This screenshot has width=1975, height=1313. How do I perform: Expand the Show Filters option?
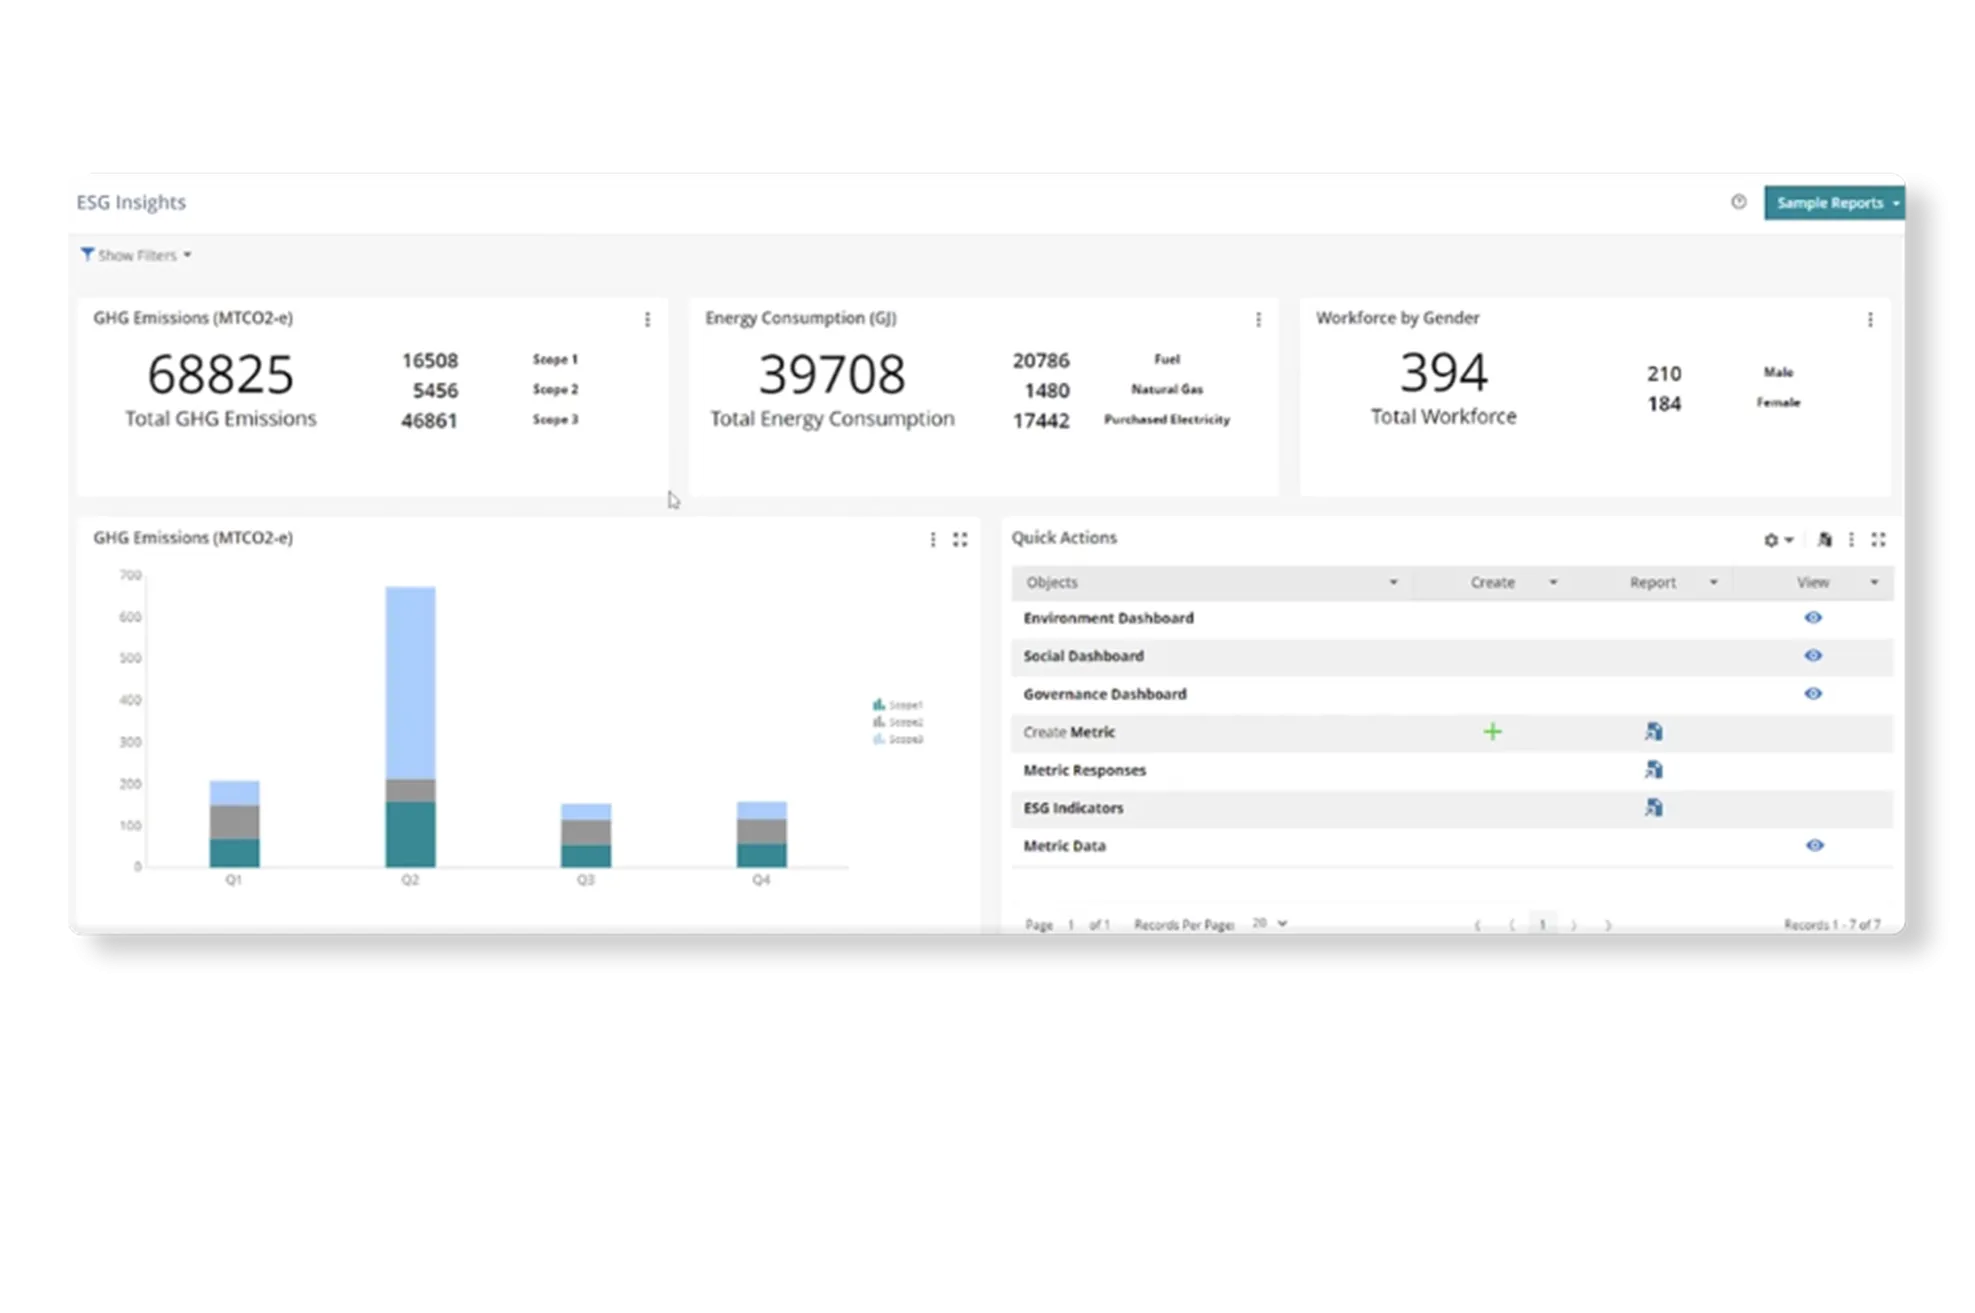(136, 255)
